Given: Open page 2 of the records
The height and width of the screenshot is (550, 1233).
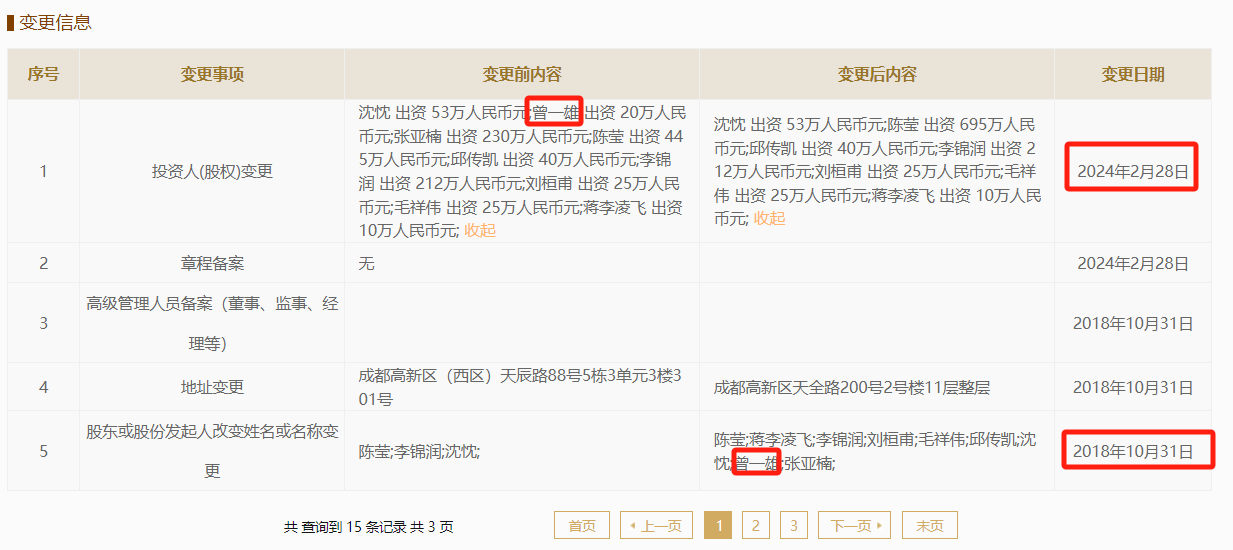Looking at the screenshot, I should [756, 525].
